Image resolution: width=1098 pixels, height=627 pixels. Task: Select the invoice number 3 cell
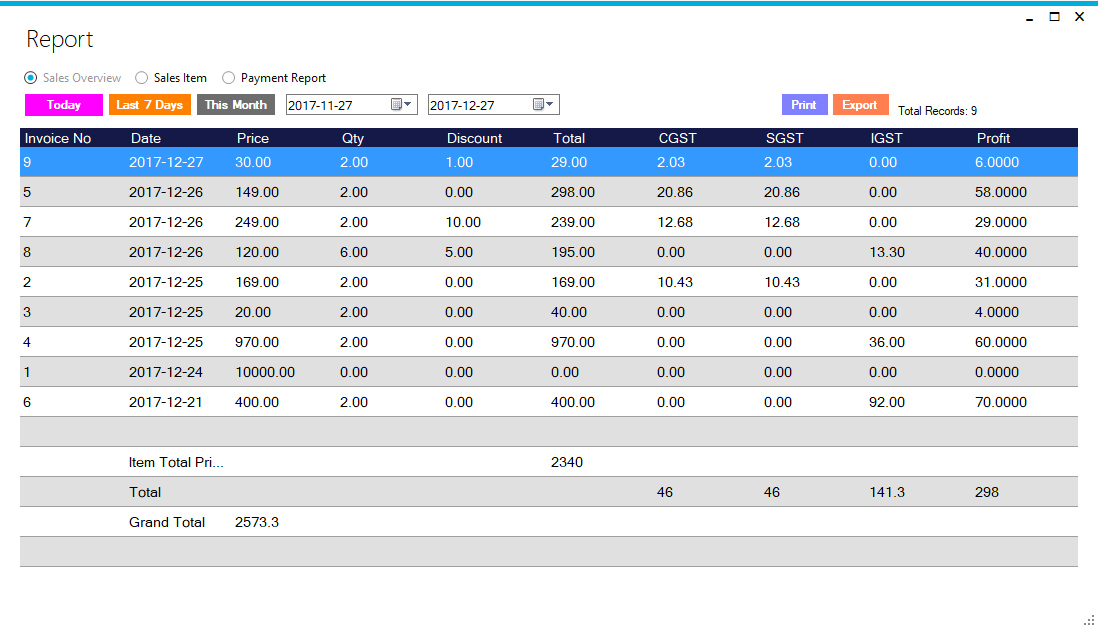(x=27, y=312)
